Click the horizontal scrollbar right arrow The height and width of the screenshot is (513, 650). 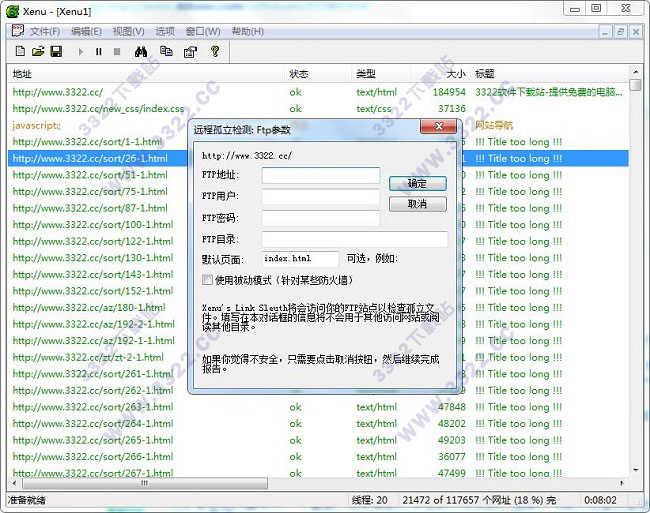pyautogui.click(x=622, y=483)
